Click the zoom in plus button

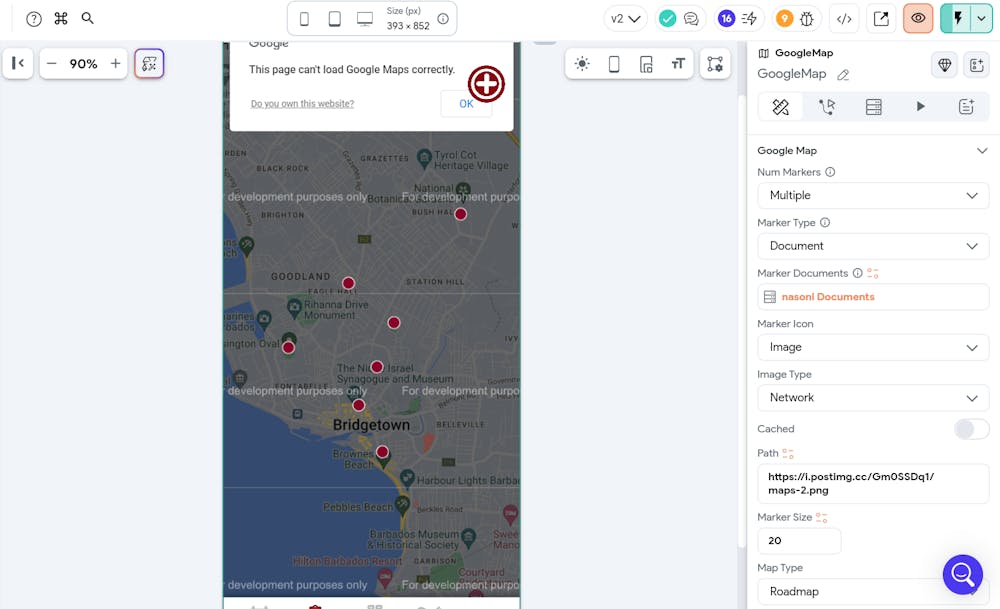116,64
